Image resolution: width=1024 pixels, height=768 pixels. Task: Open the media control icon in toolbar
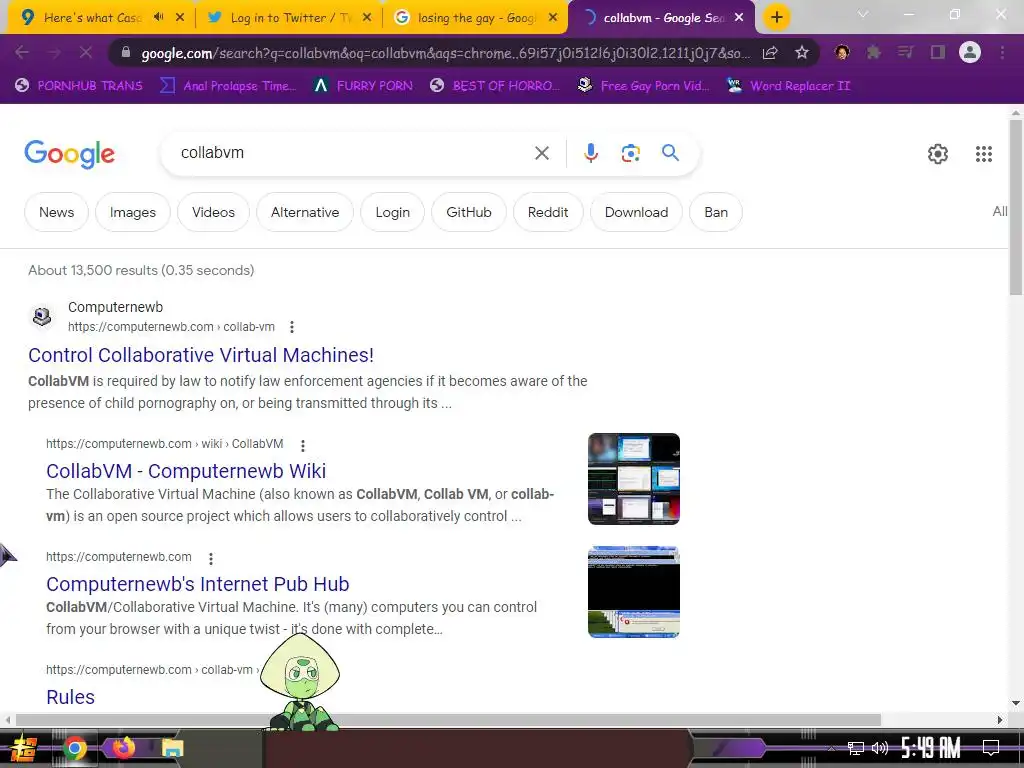coord(906,52)
